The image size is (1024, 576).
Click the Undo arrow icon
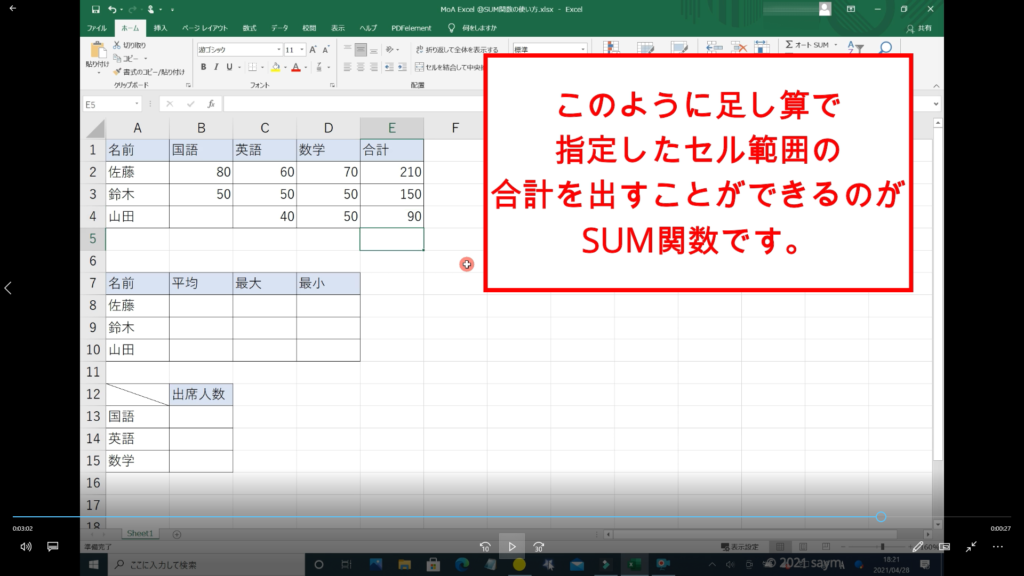tap(112, 9)
